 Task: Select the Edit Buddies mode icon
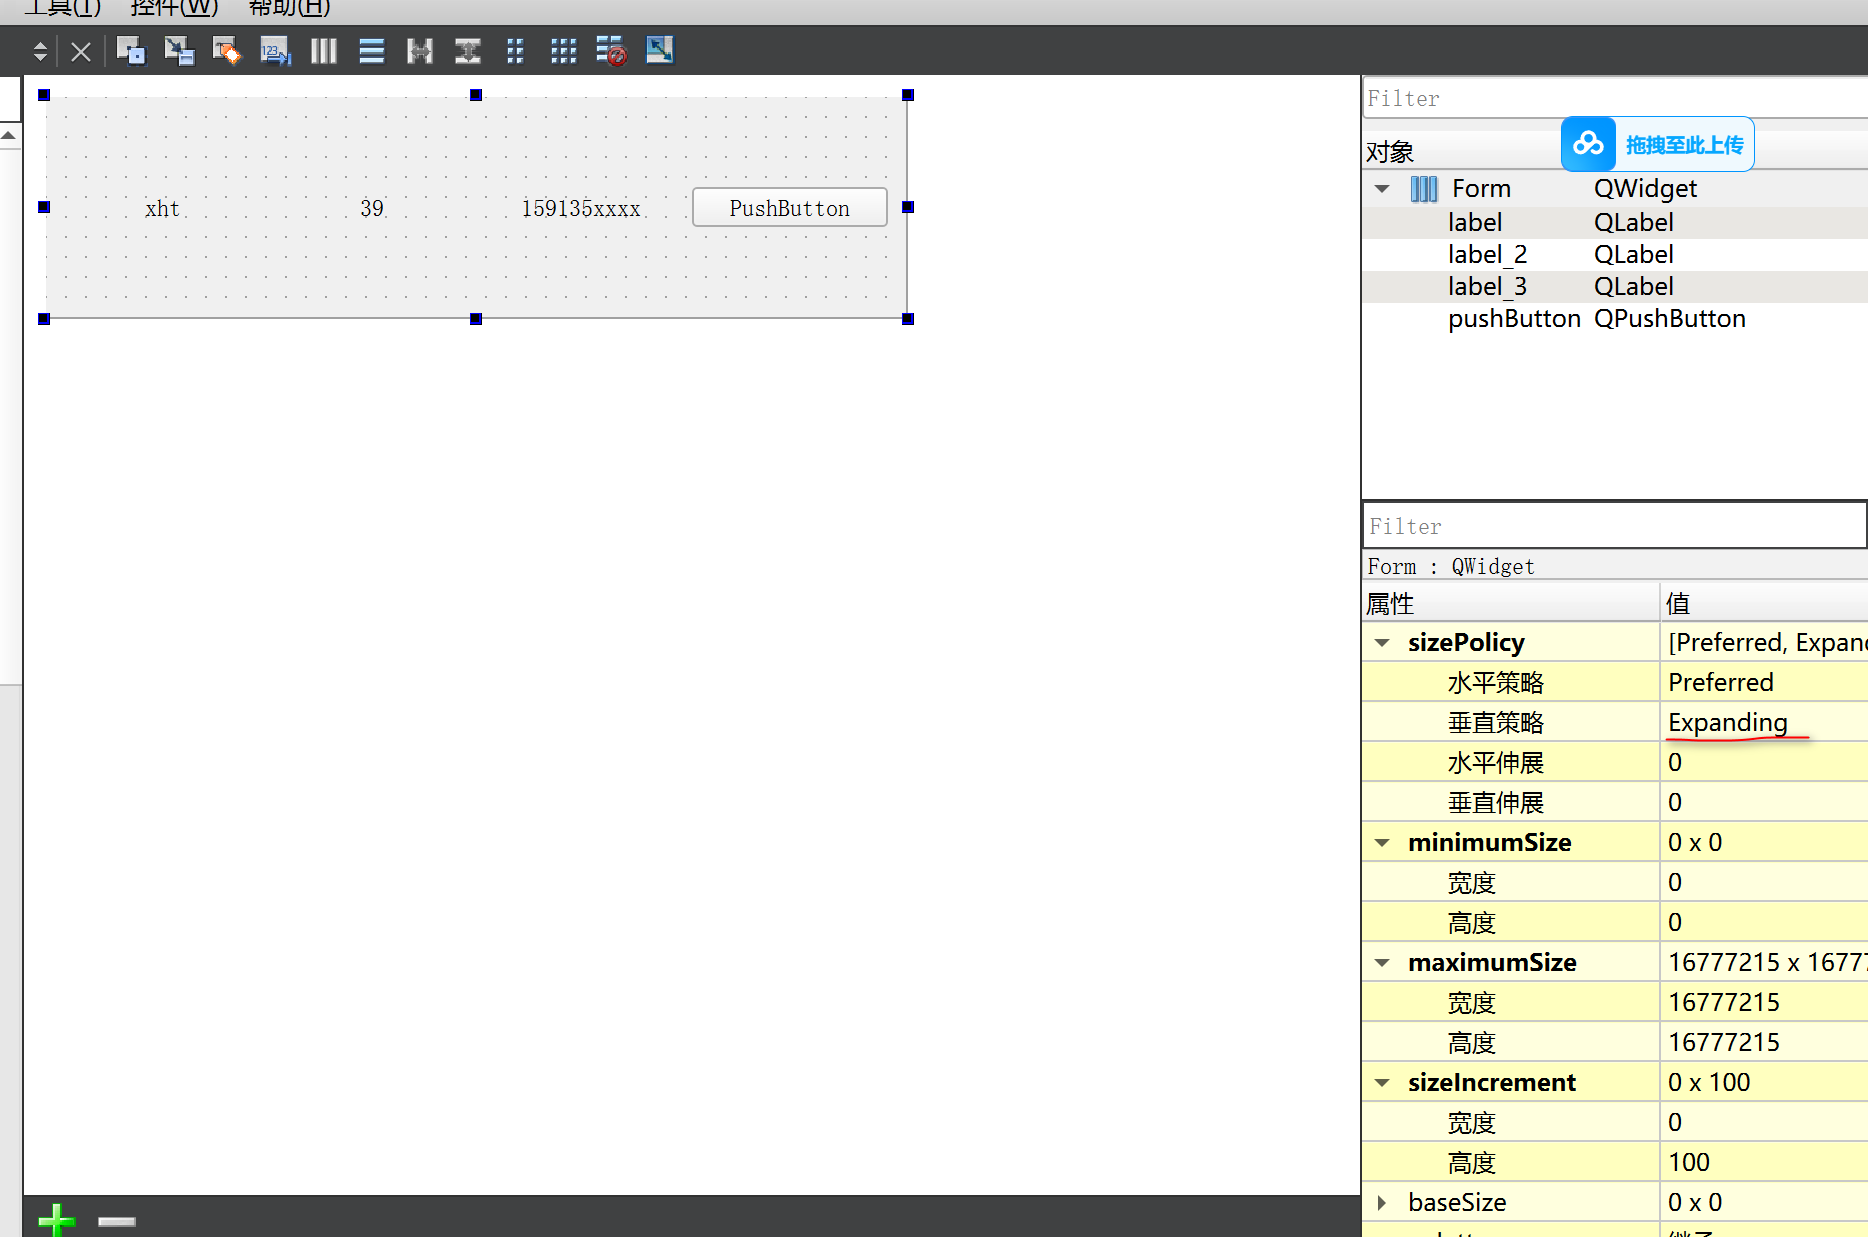[x=227, y=50]
